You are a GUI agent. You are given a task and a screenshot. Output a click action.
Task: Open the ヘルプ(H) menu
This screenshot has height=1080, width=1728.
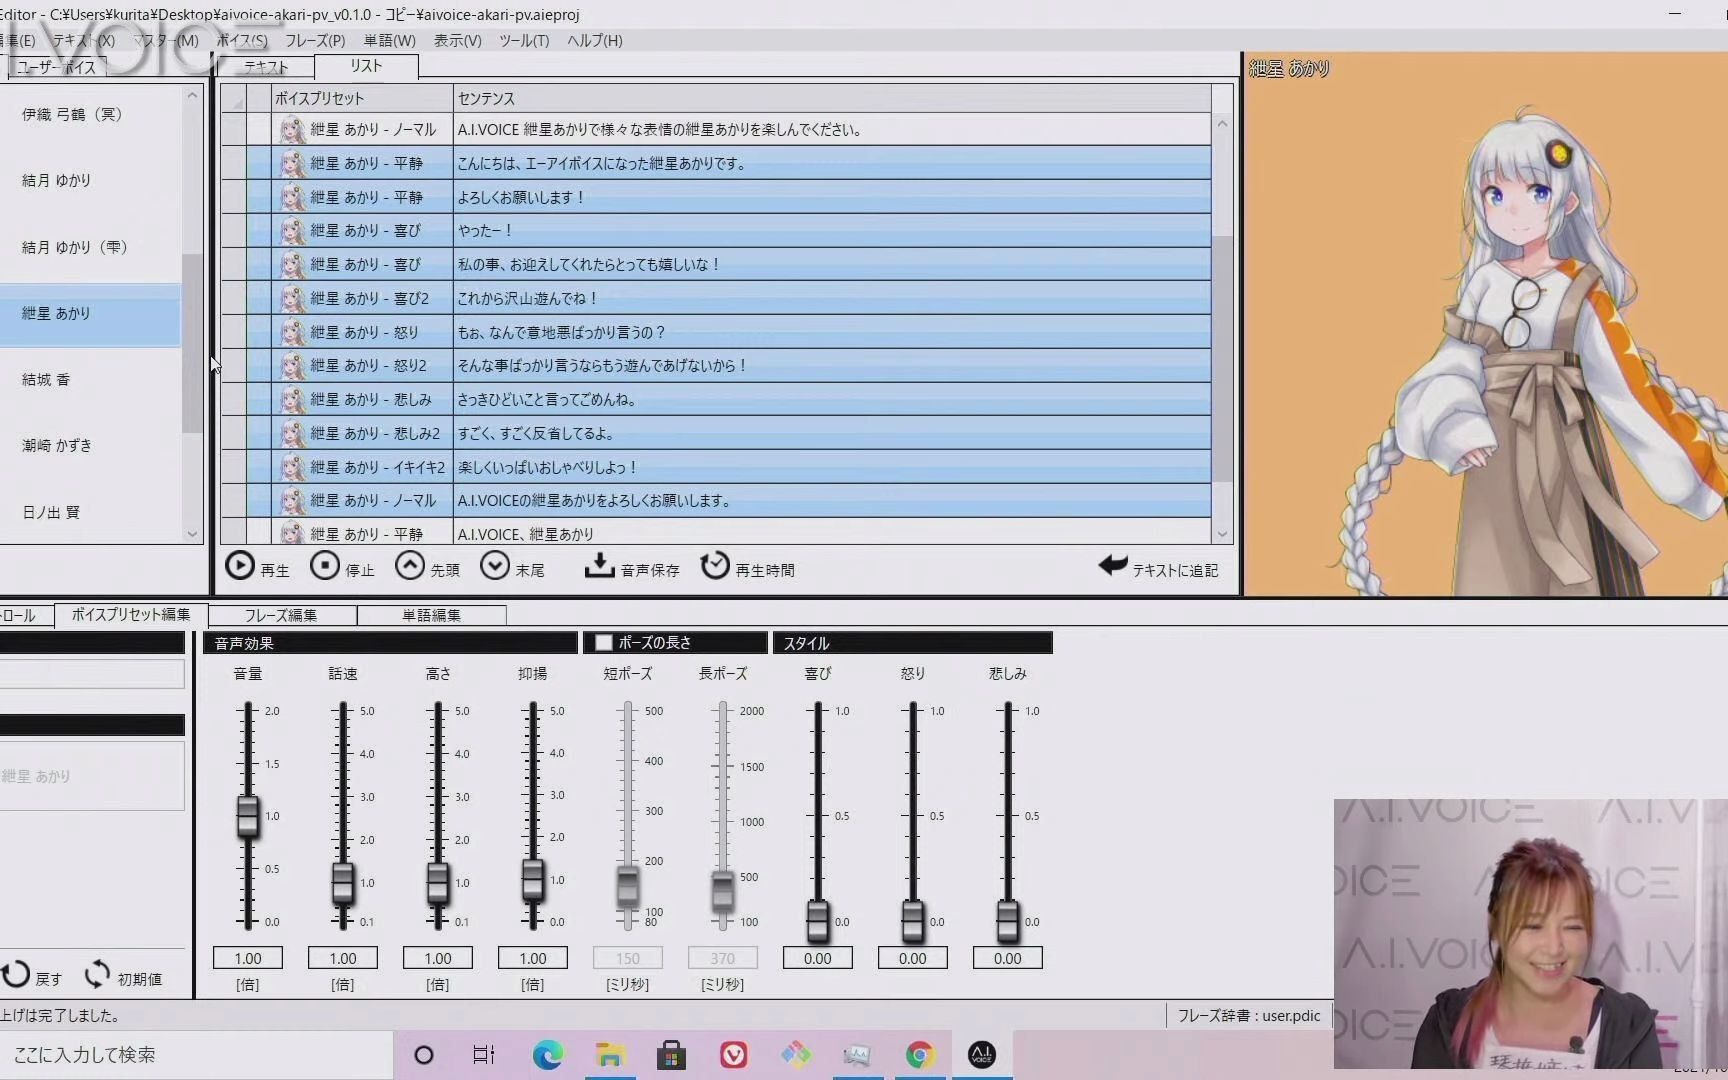pyautogui.click(x=594, y=40)
